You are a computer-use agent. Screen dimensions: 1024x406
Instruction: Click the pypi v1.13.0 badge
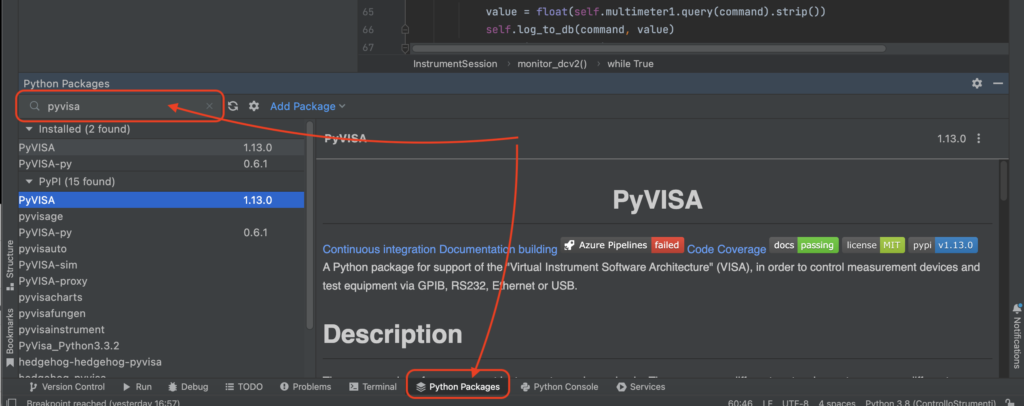(943, 245)
